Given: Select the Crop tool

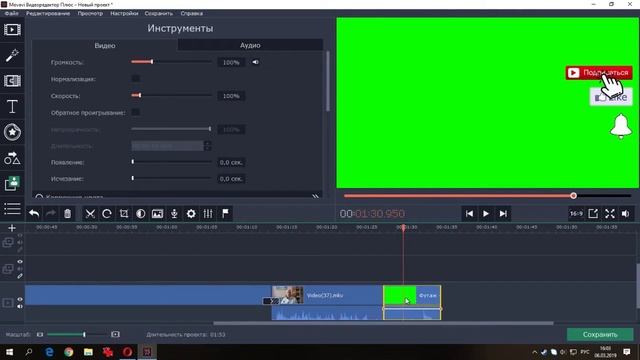Looking at the screenshot, I should (x=124, y=213).
